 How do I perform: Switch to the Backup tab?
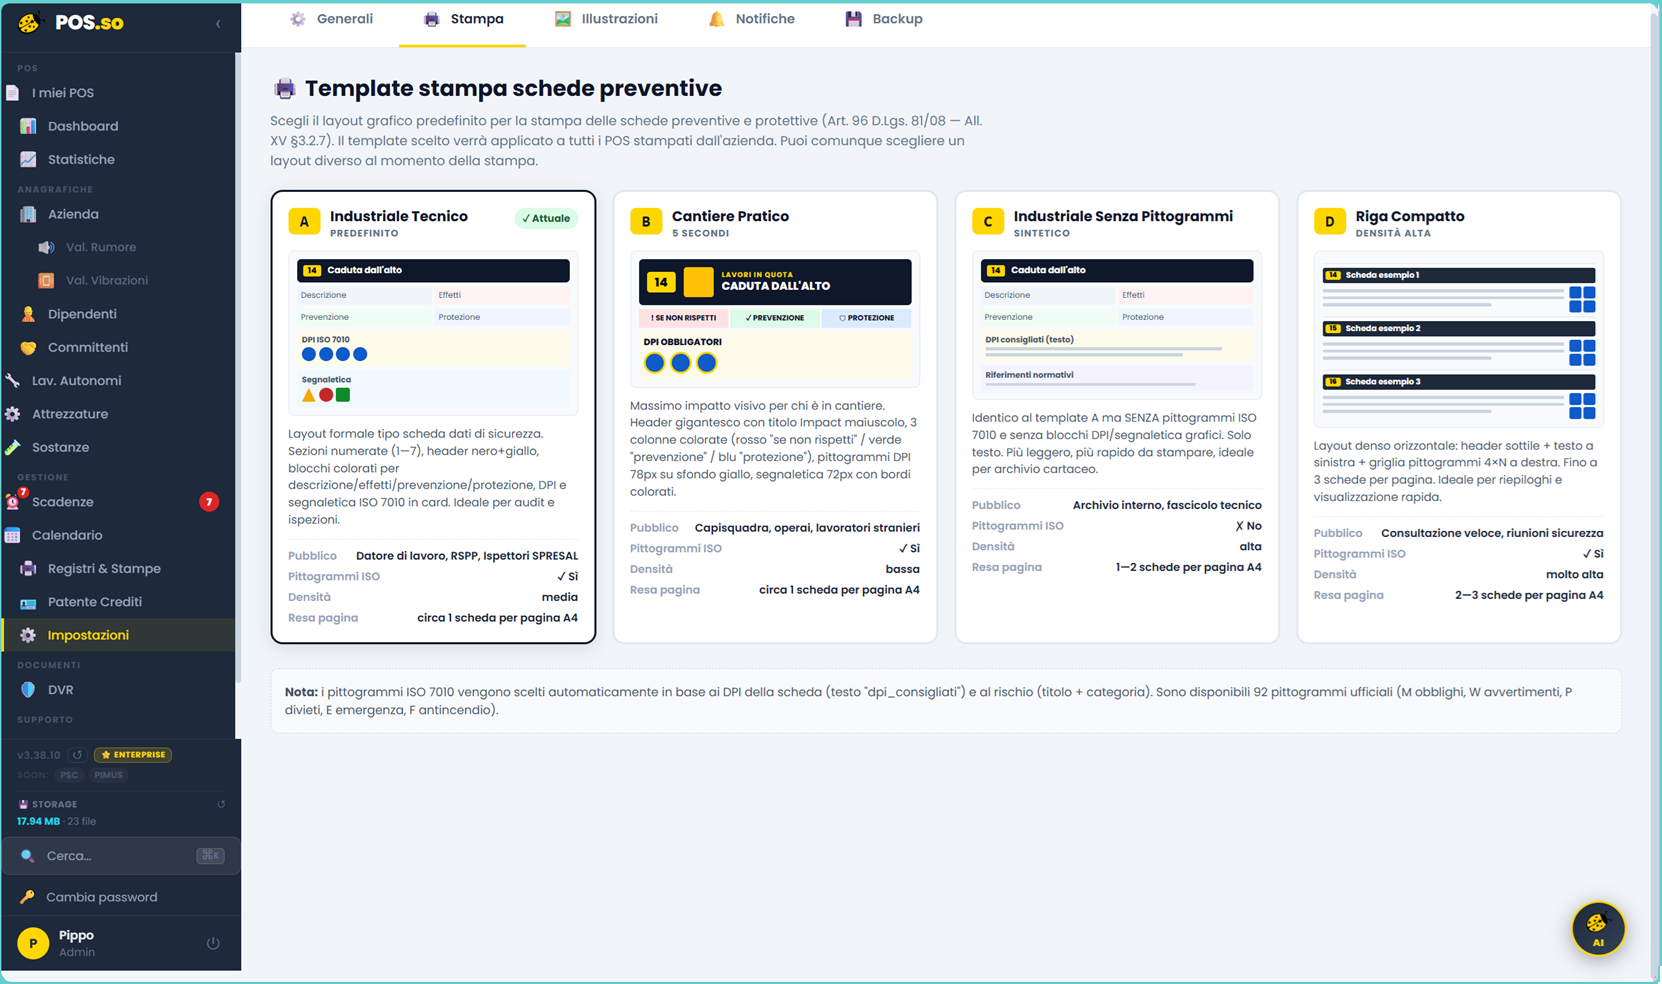[884, 19]
